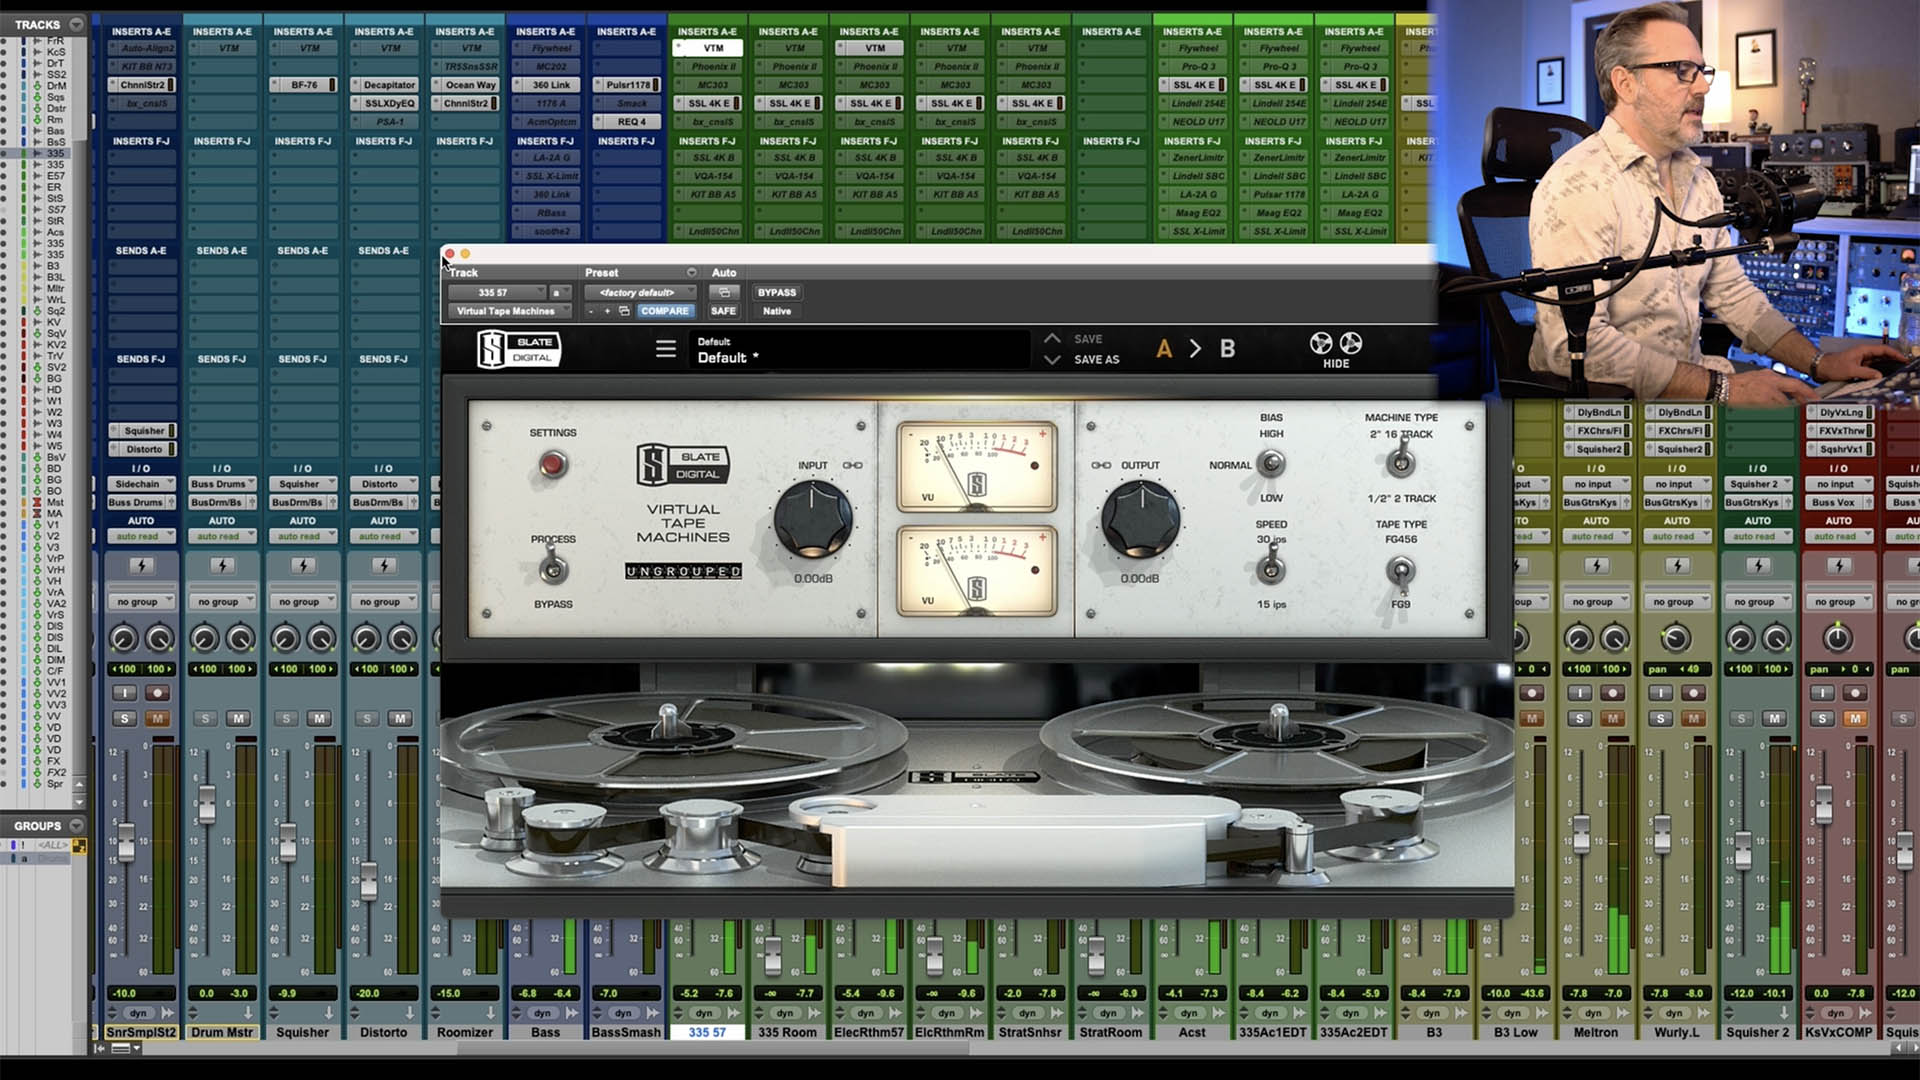Image resolution: width=1920 pixels, height=1080 pixels.
Task: Click the previous preset minus button in plugin header
Action: pos(591,311)
